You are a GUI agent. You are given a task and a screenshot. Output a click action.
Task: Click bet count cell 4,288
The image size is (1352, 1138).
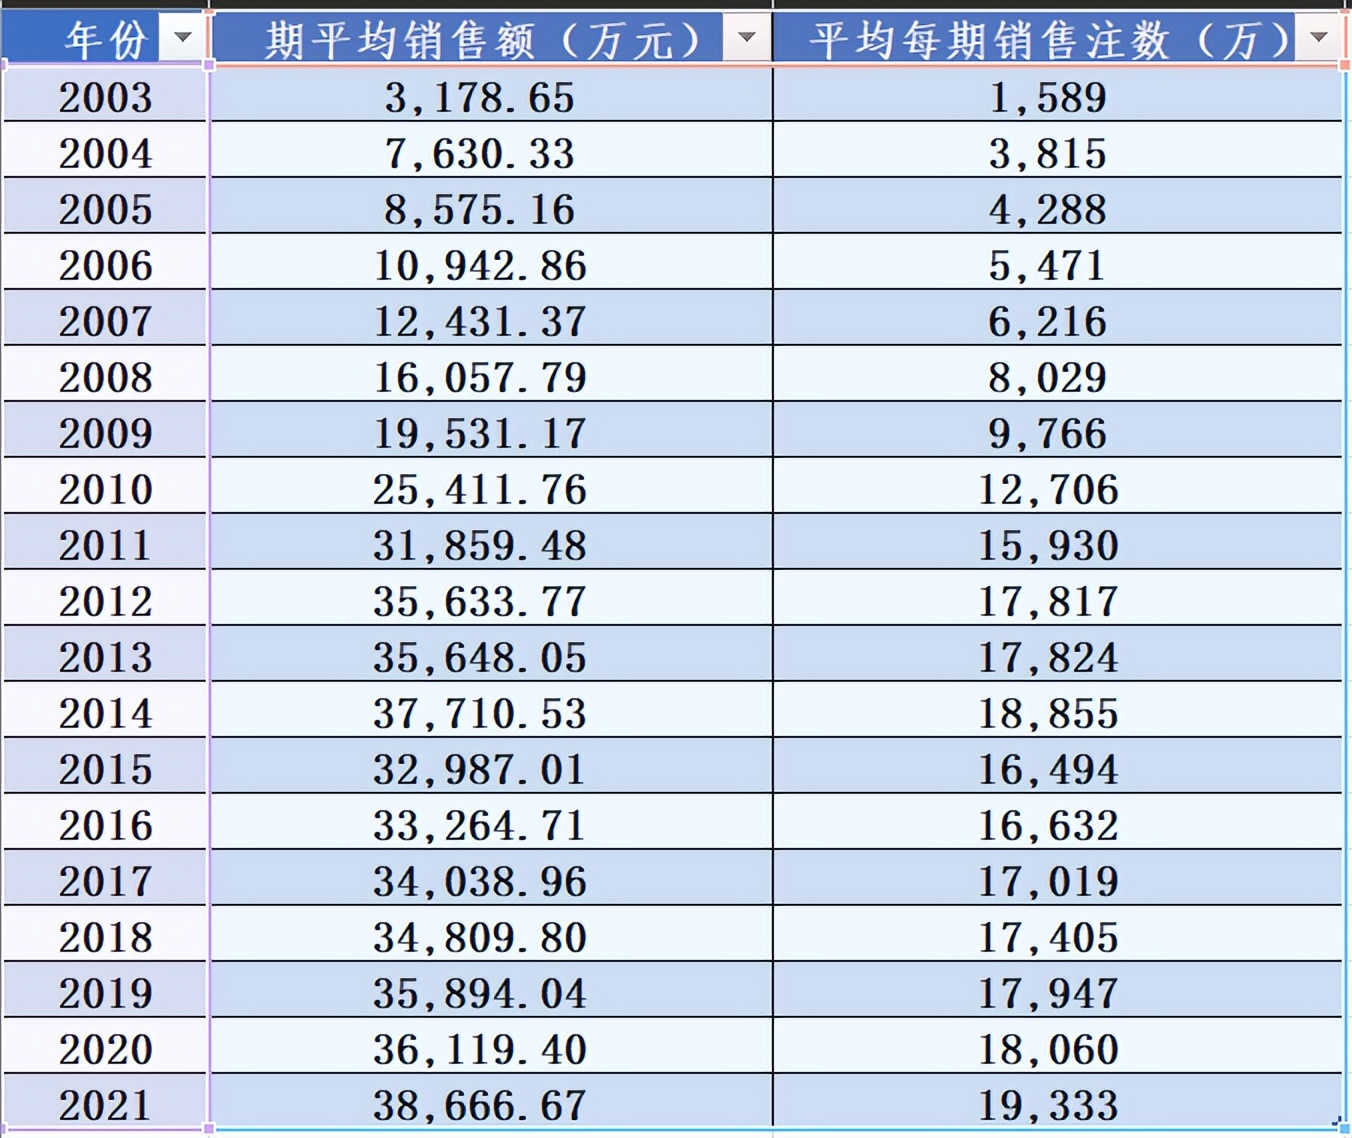(1058, 208)
